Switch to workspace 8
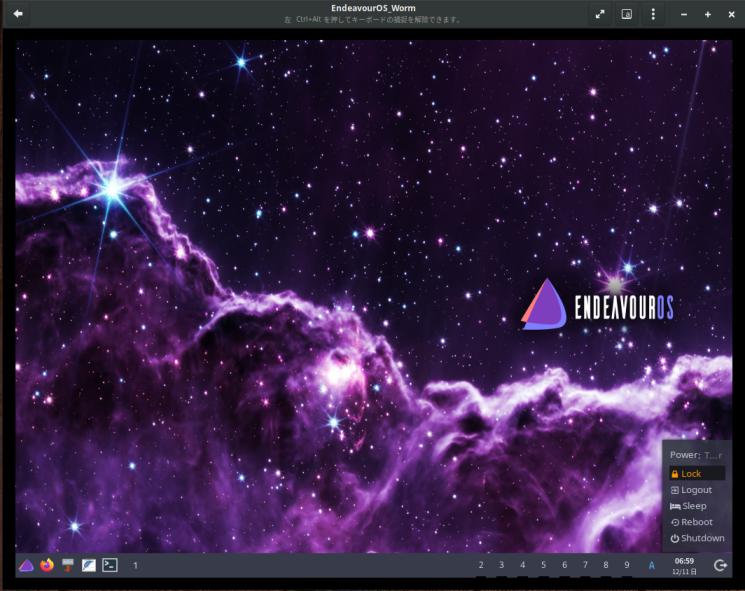This screenshot has width=745, height=591. tap(605, 565)
